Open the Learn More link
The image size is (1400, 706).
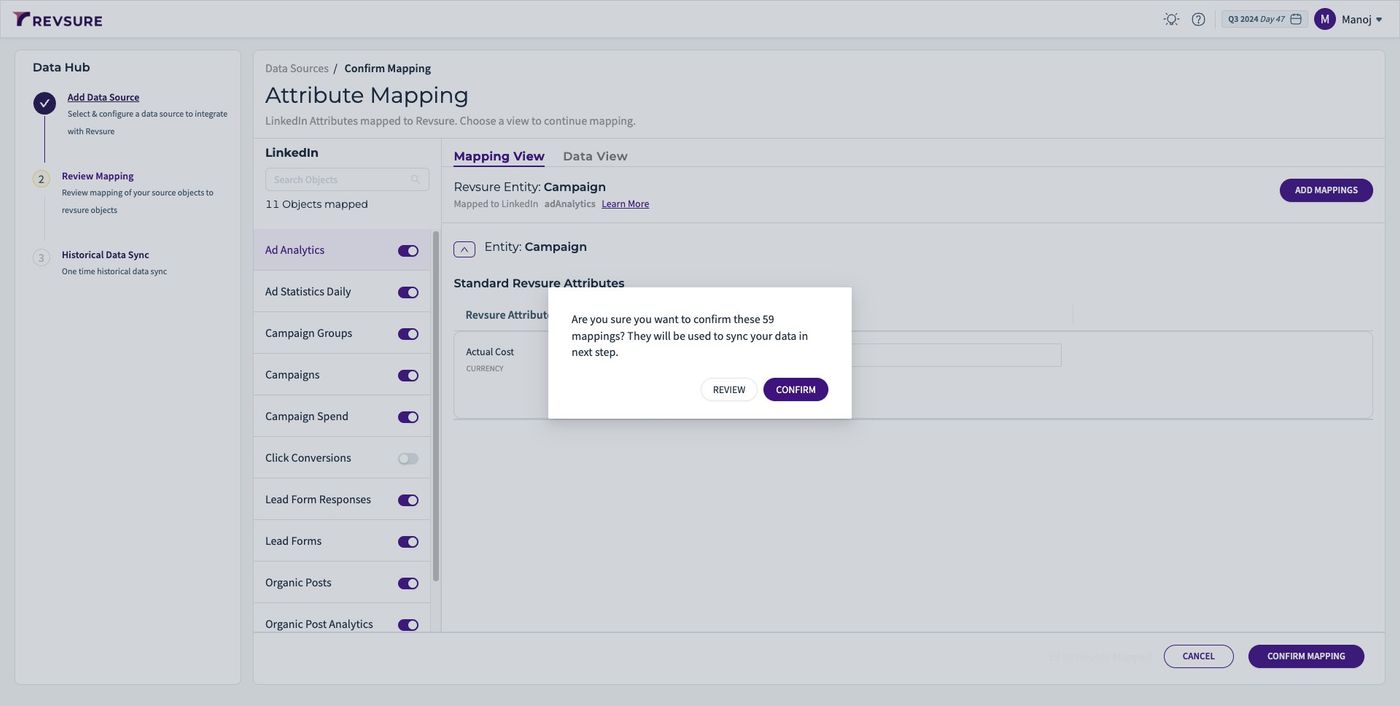pos(625,204)
